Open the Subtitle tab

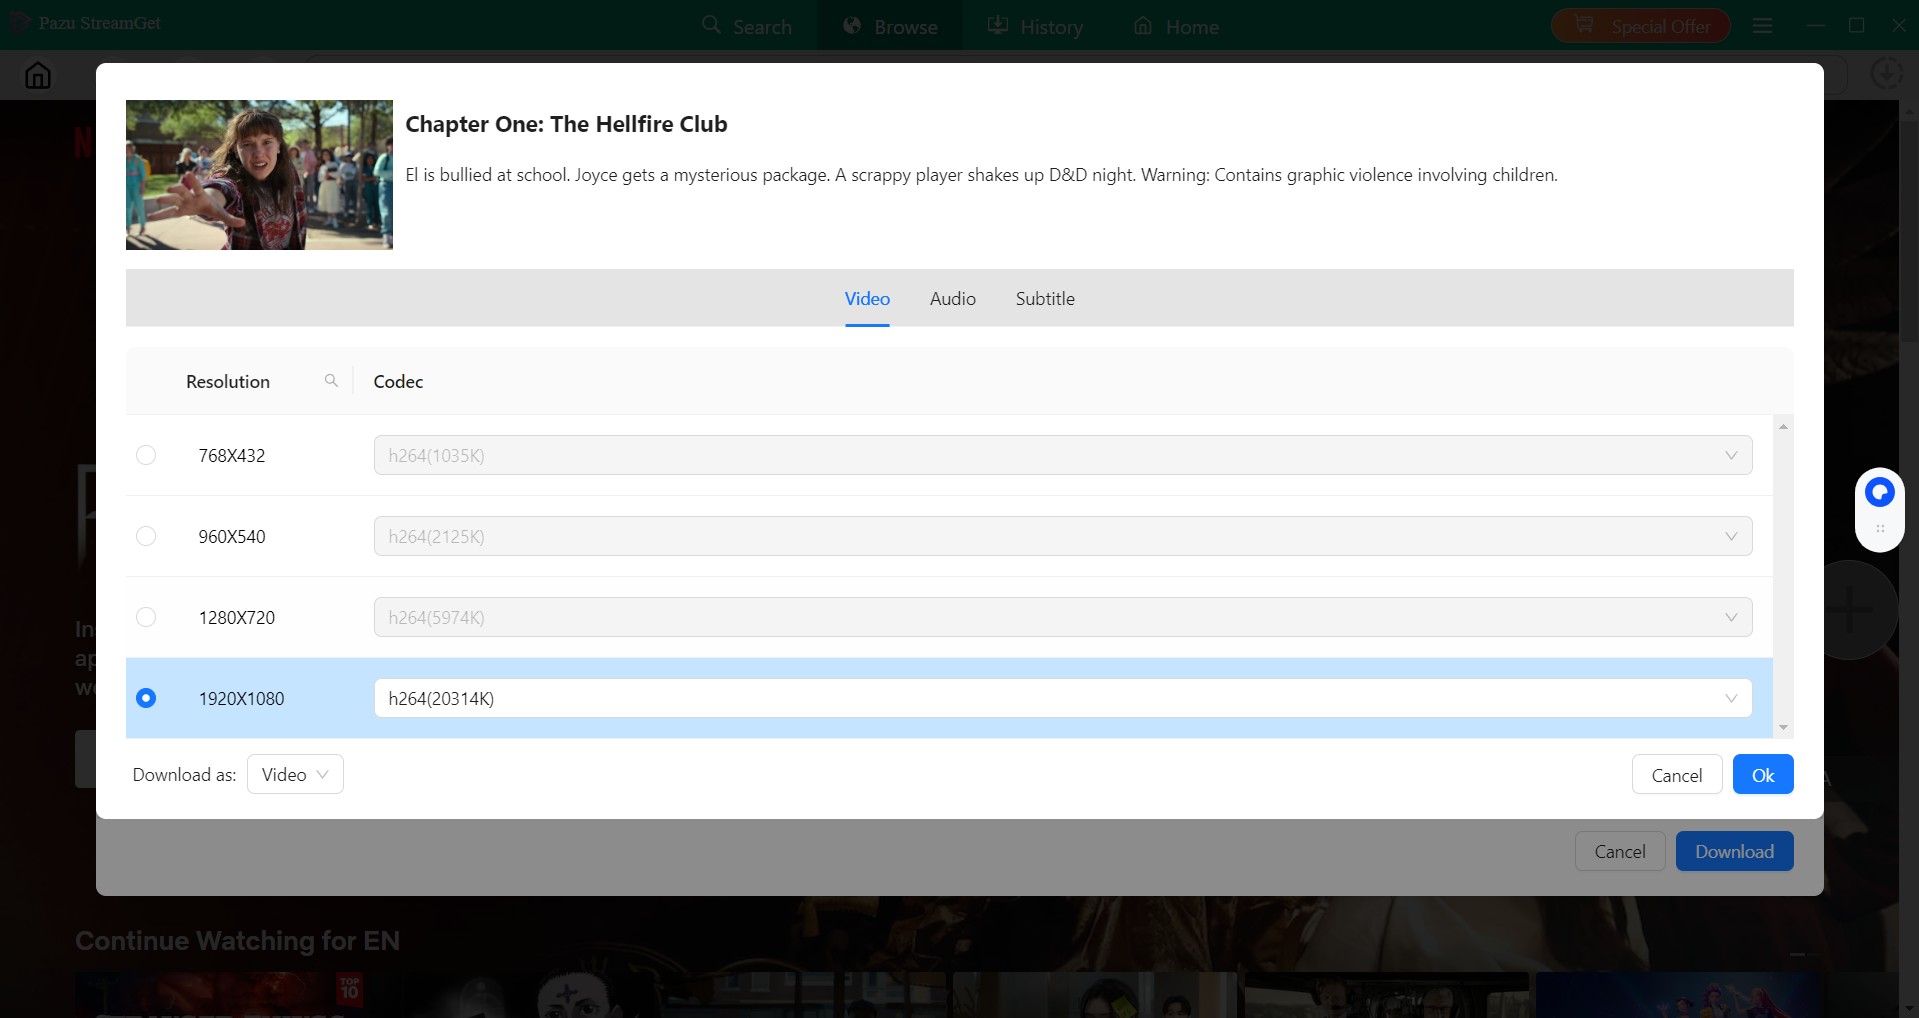click(x=1044, y=298)
